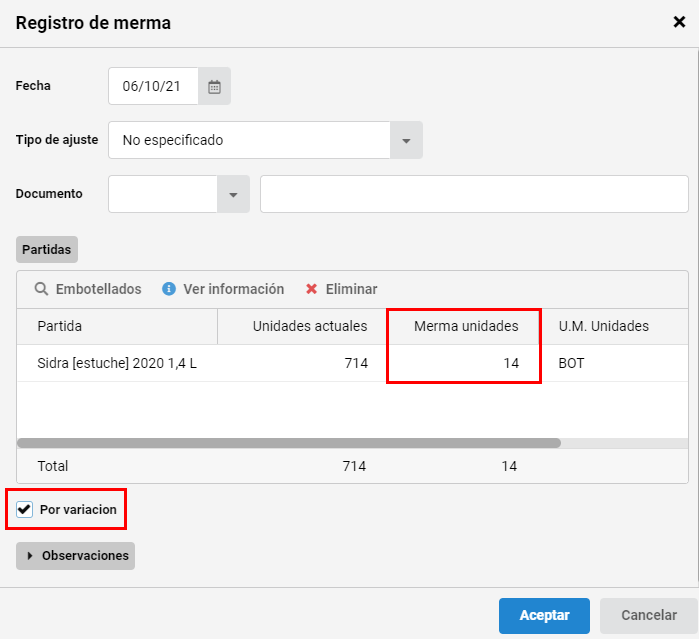Click the Merma unidades cell for Sidra row
The height and width of the screenshot is (639, 699).
coord(464,363)
